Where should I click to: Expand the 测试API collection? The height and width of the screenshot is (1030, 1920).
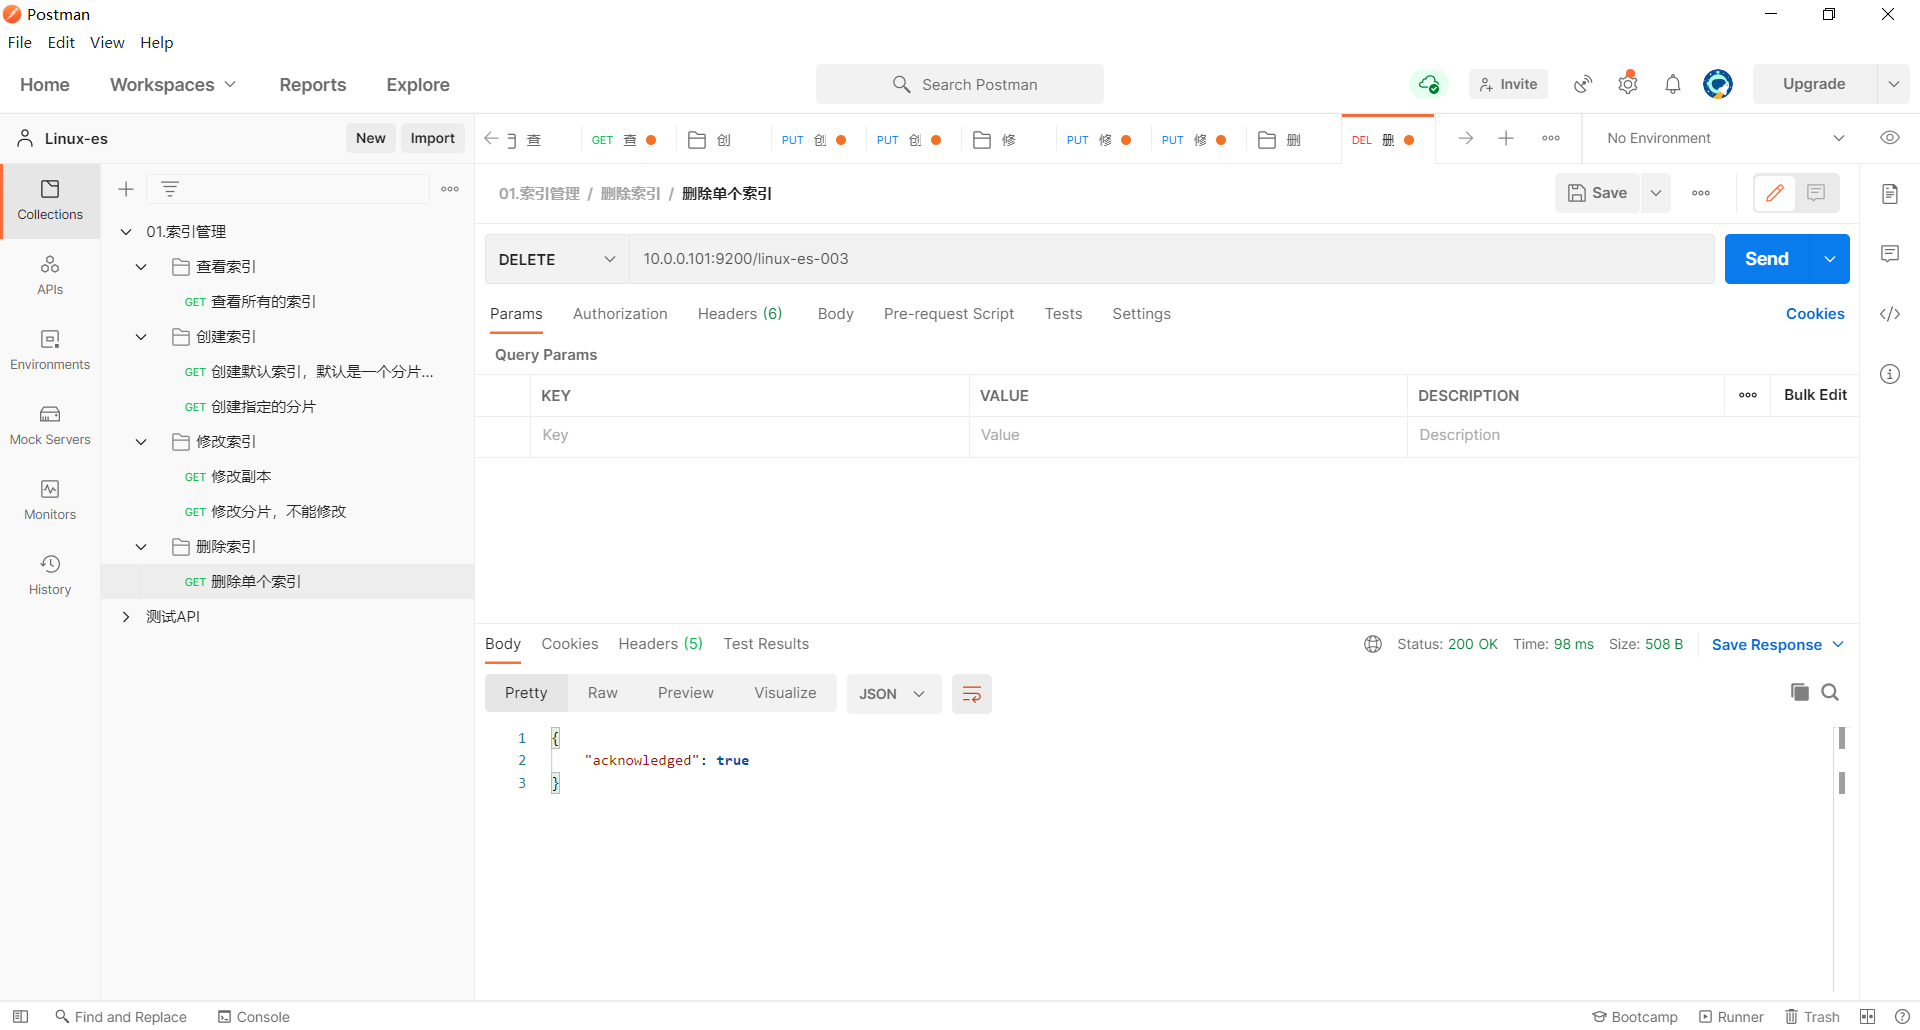pyautogui.click(x=126, y=617)
